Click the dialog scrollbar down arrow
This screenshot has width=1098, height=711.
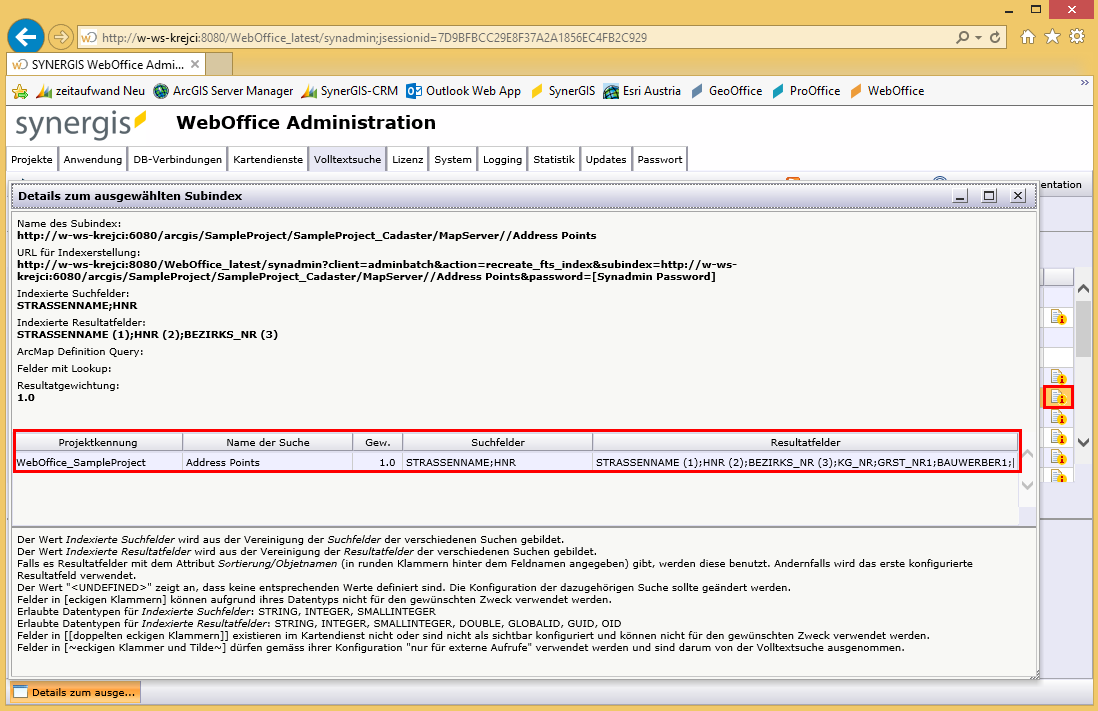pos(1027,486)
